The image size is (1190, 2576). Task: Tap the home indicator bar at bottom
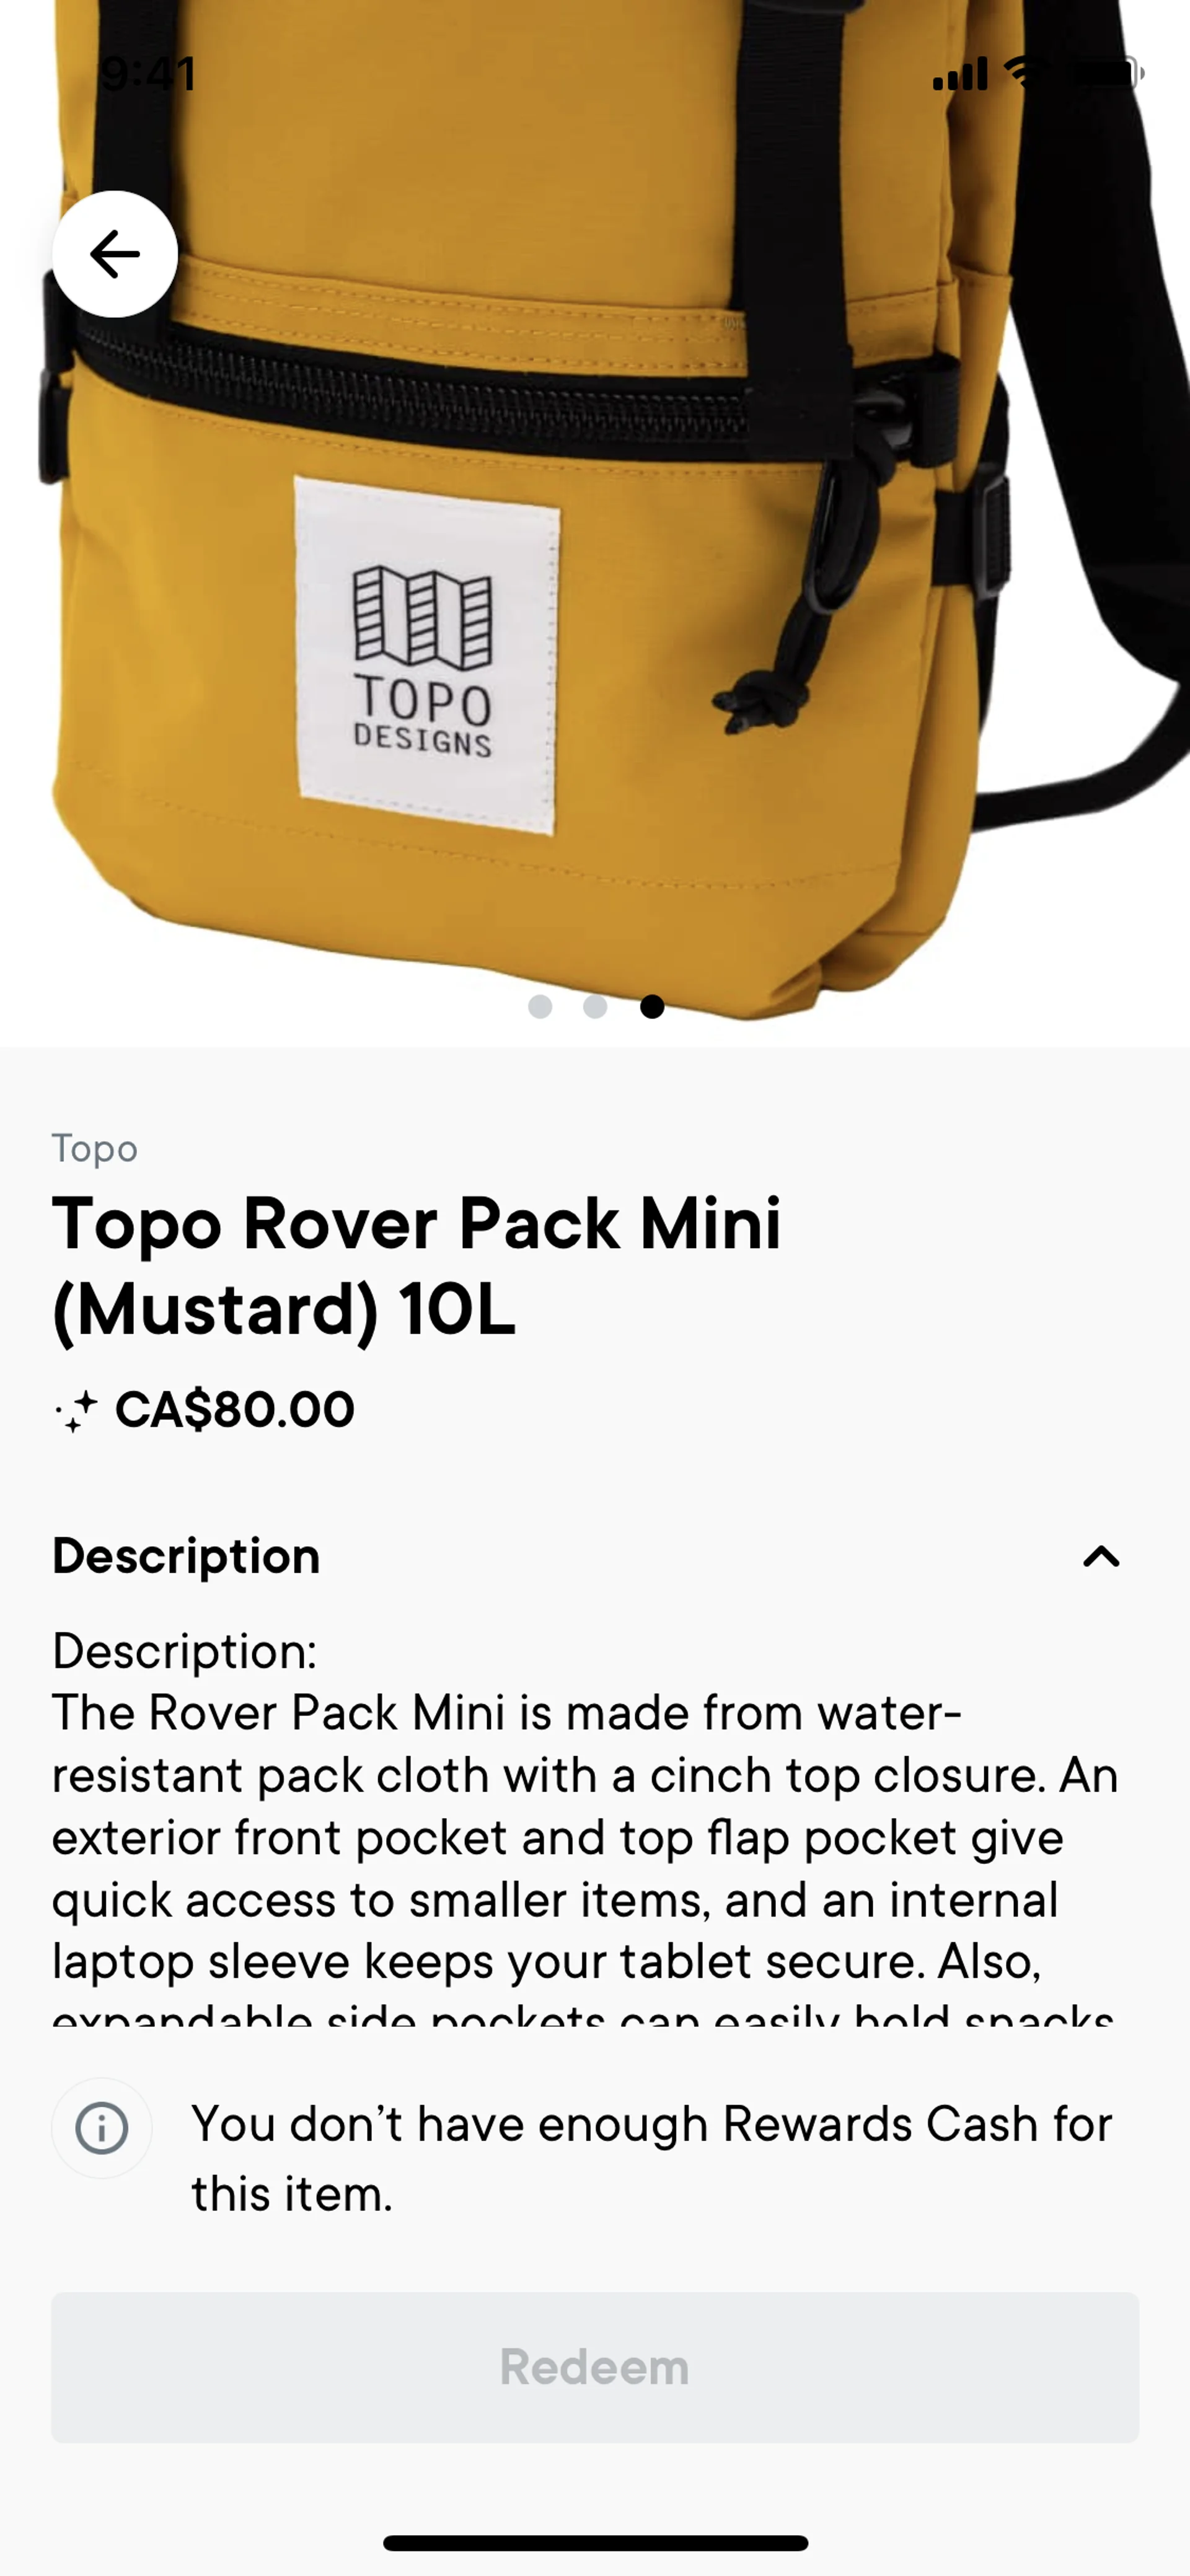pyautogui.click(x=595, y=2543)
